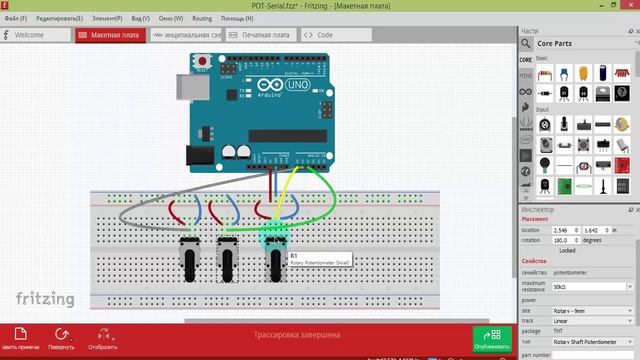Open the Файл menu
Image resolution: width=640 pixels, height=360 pixels.
click(x=16, y=18)
